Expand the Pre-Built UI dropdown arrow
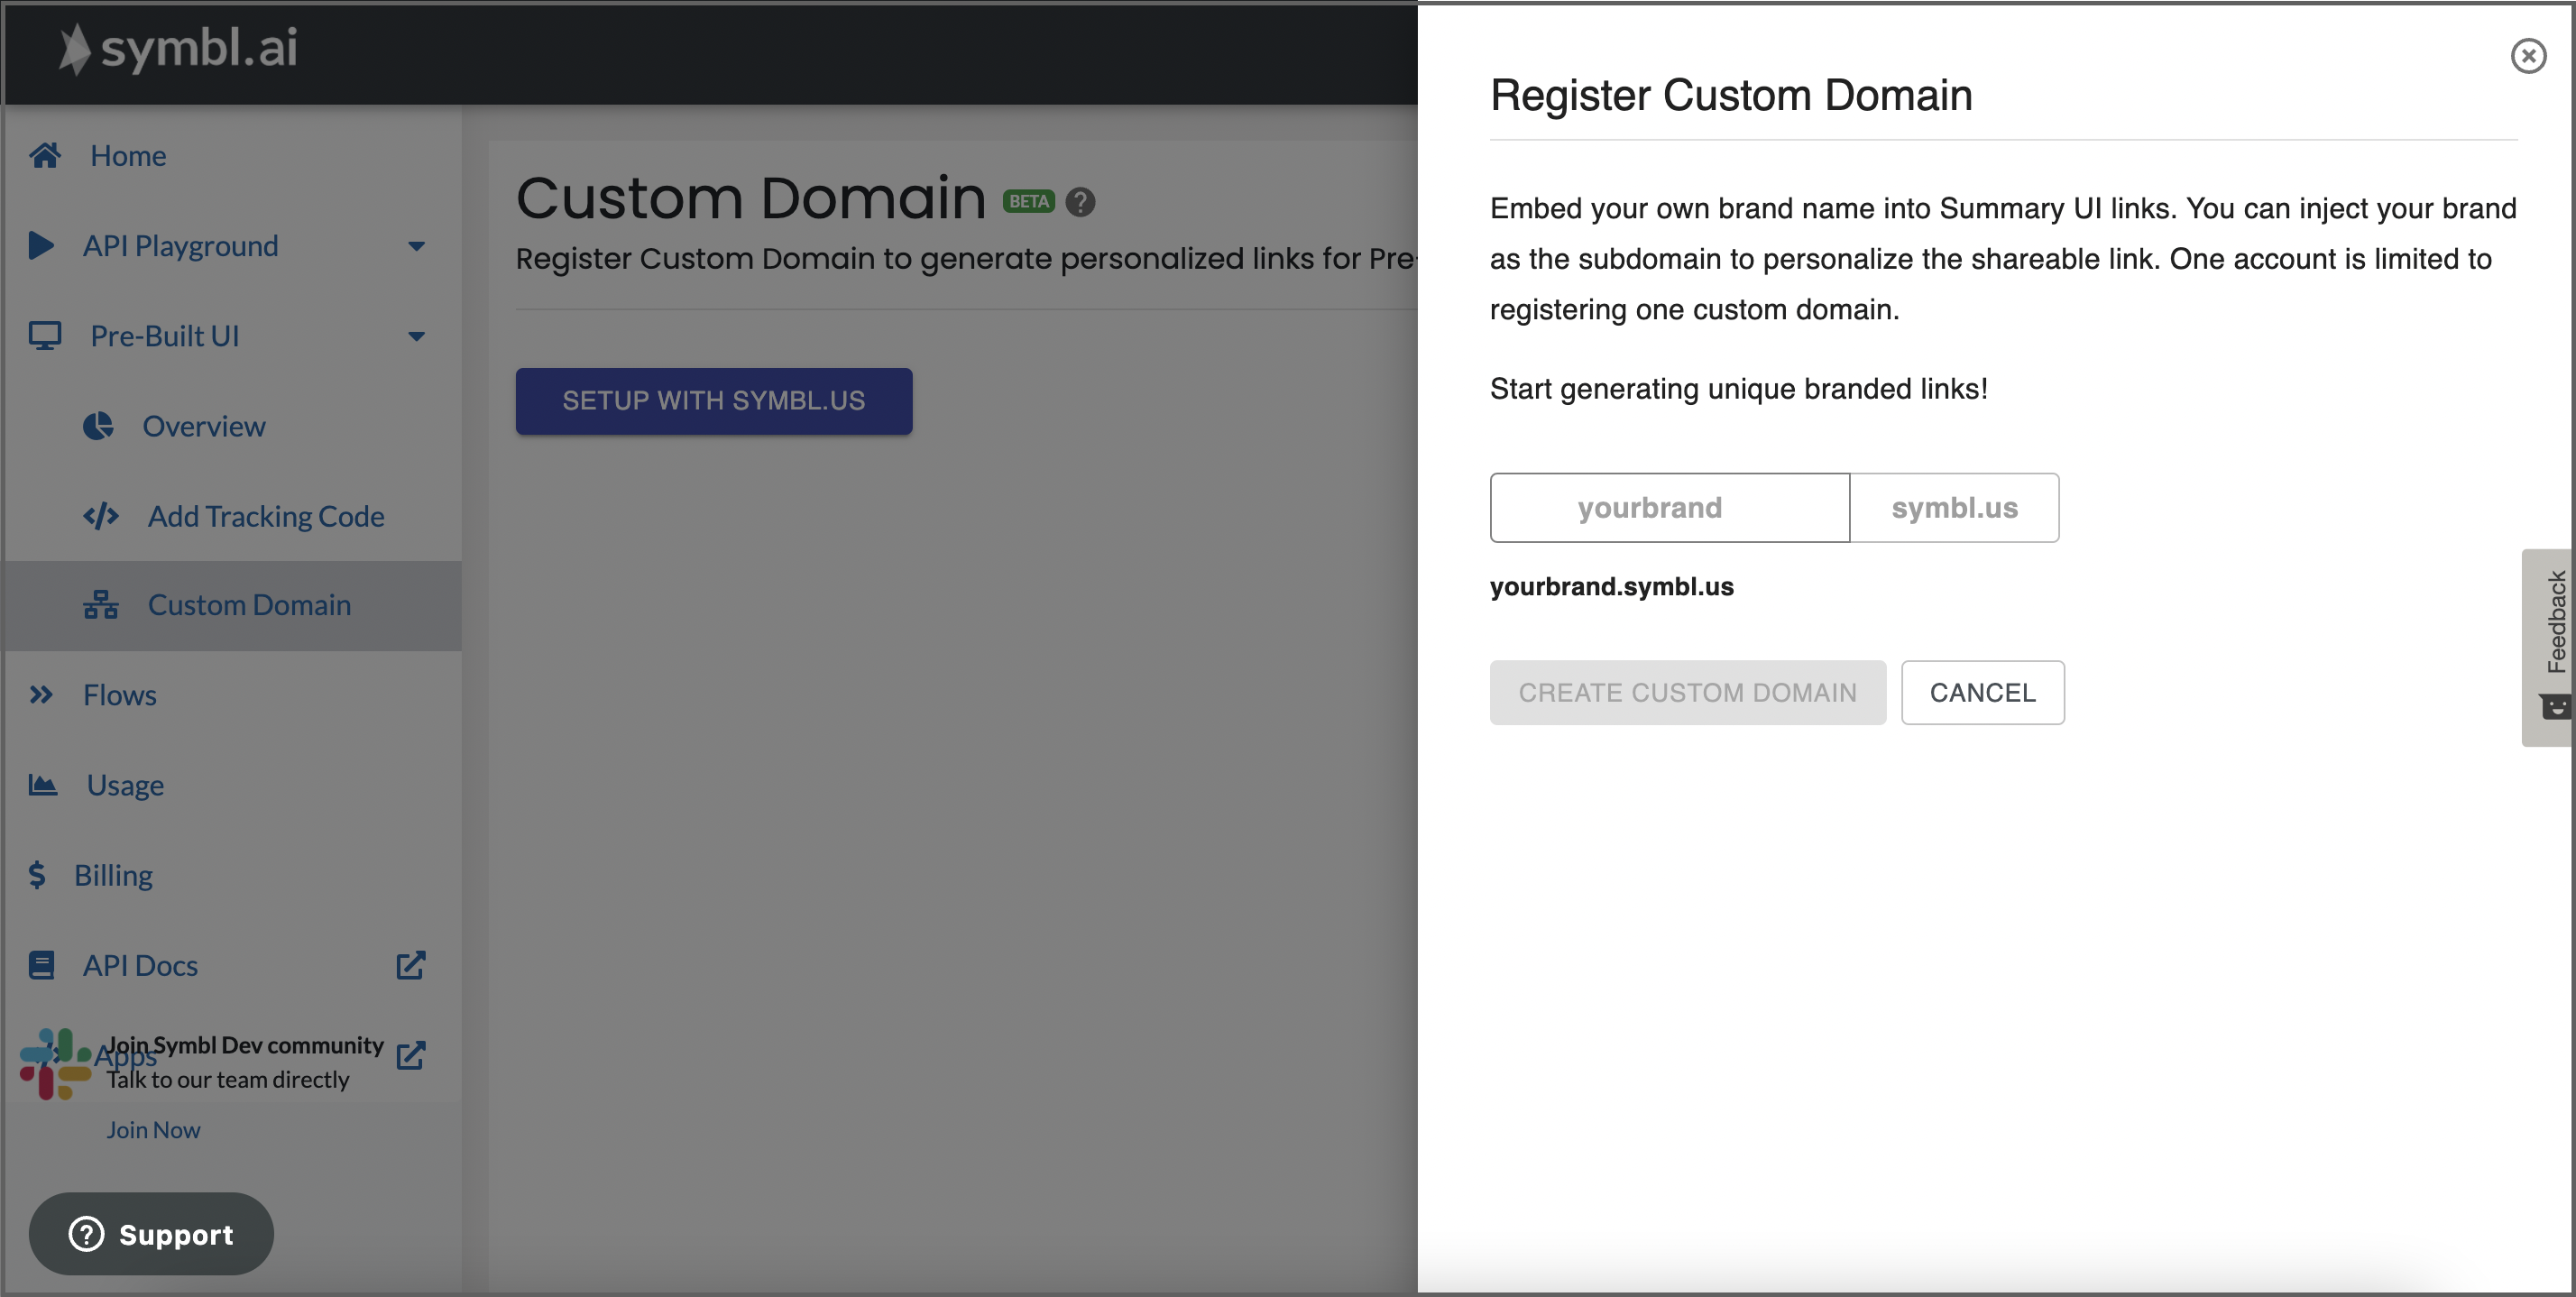This screenshot has width=2576, height=1297. pos(417,336)
